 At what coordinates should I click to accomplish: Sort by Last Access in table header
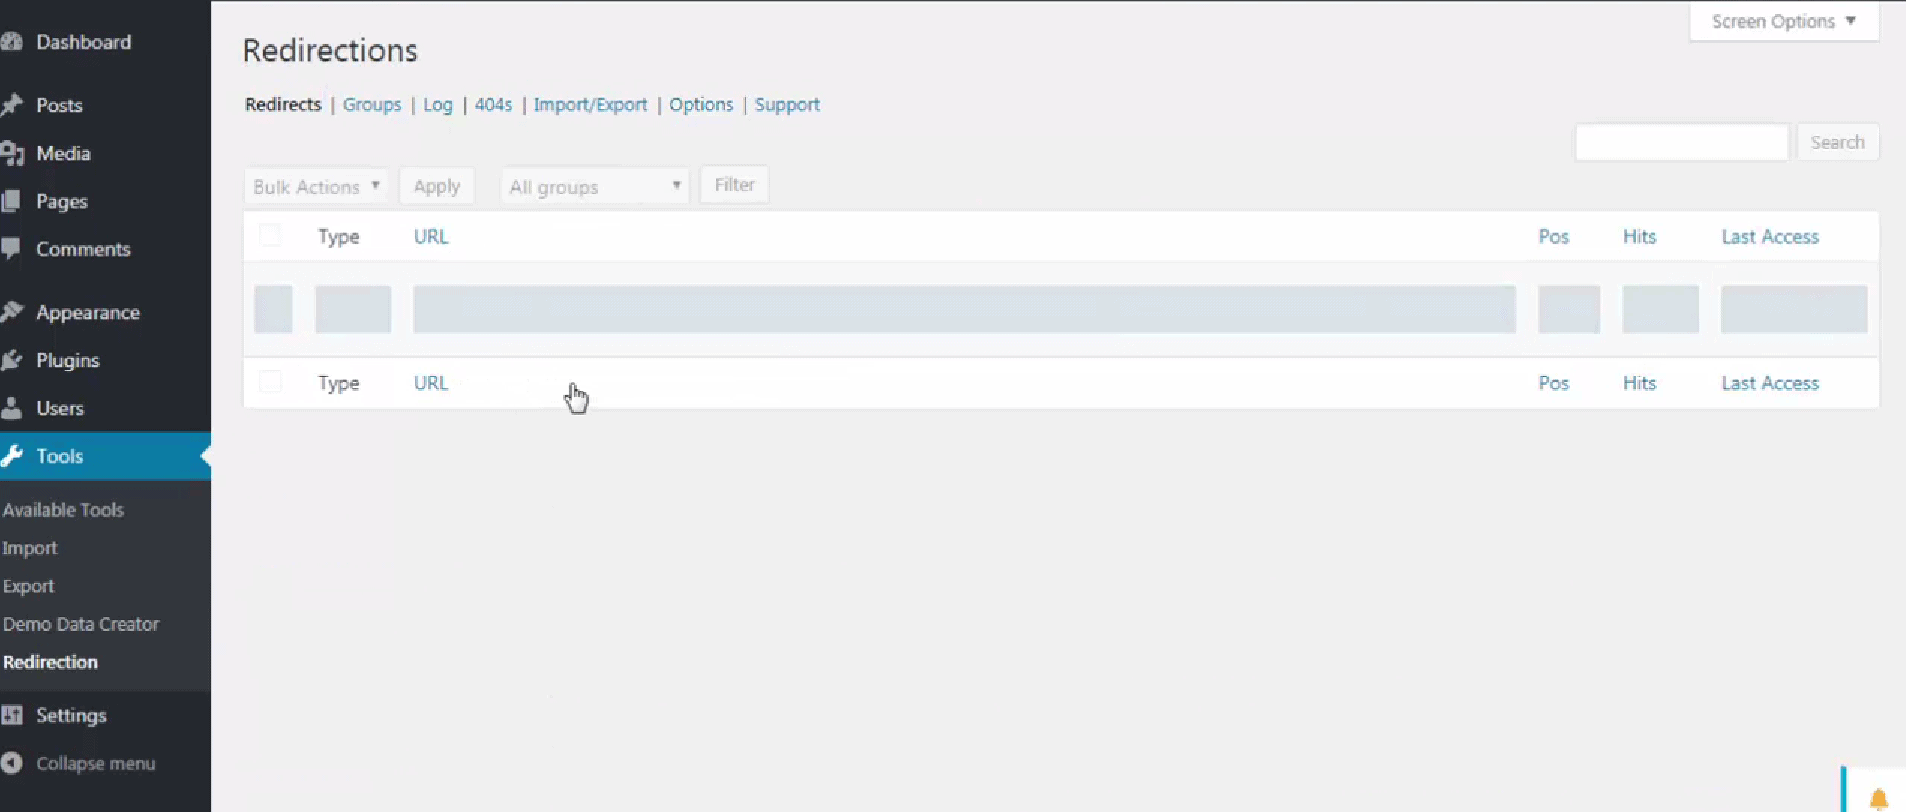pyautogui.click(x=1770, y=236)
